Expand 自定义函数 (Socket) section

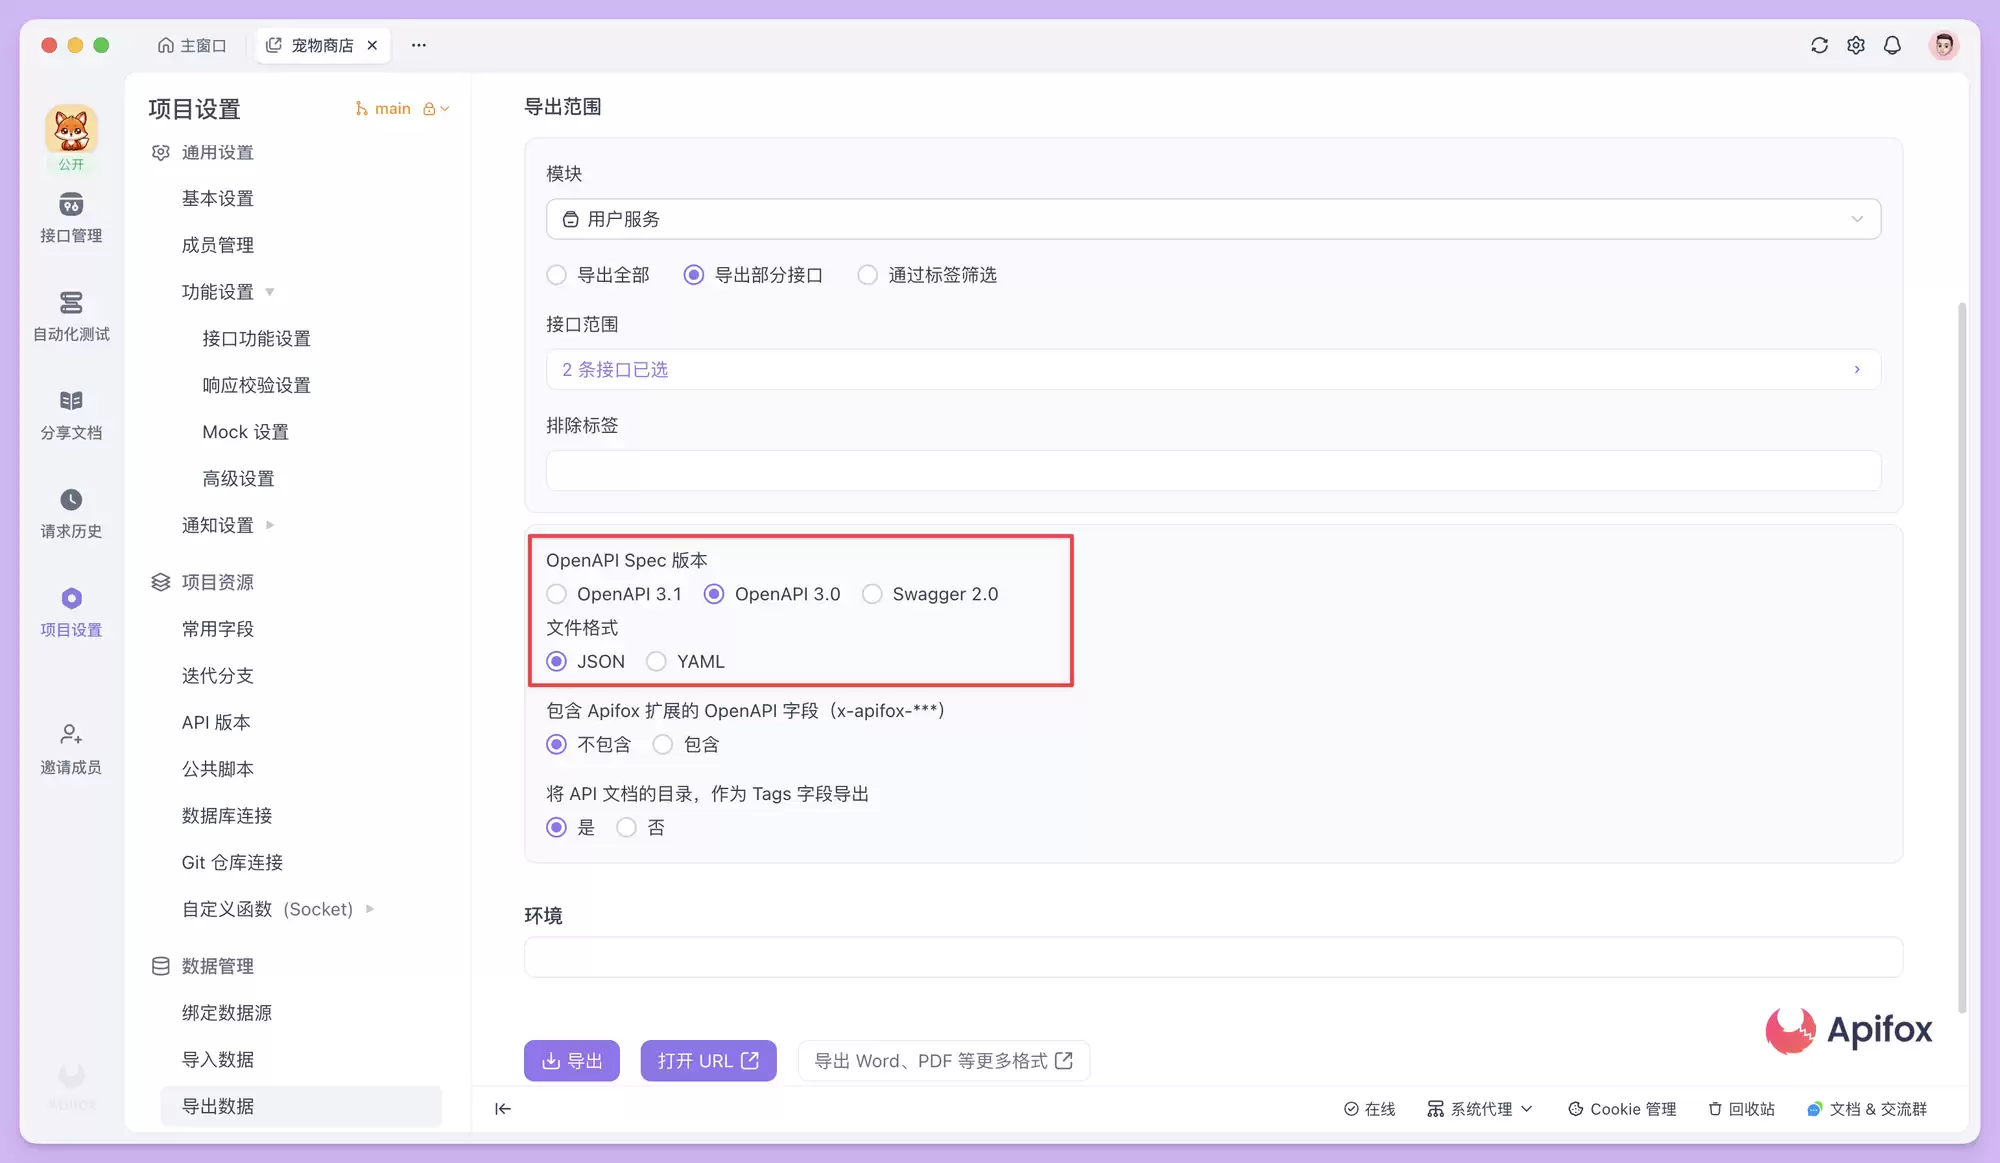(x=370, y=909)
